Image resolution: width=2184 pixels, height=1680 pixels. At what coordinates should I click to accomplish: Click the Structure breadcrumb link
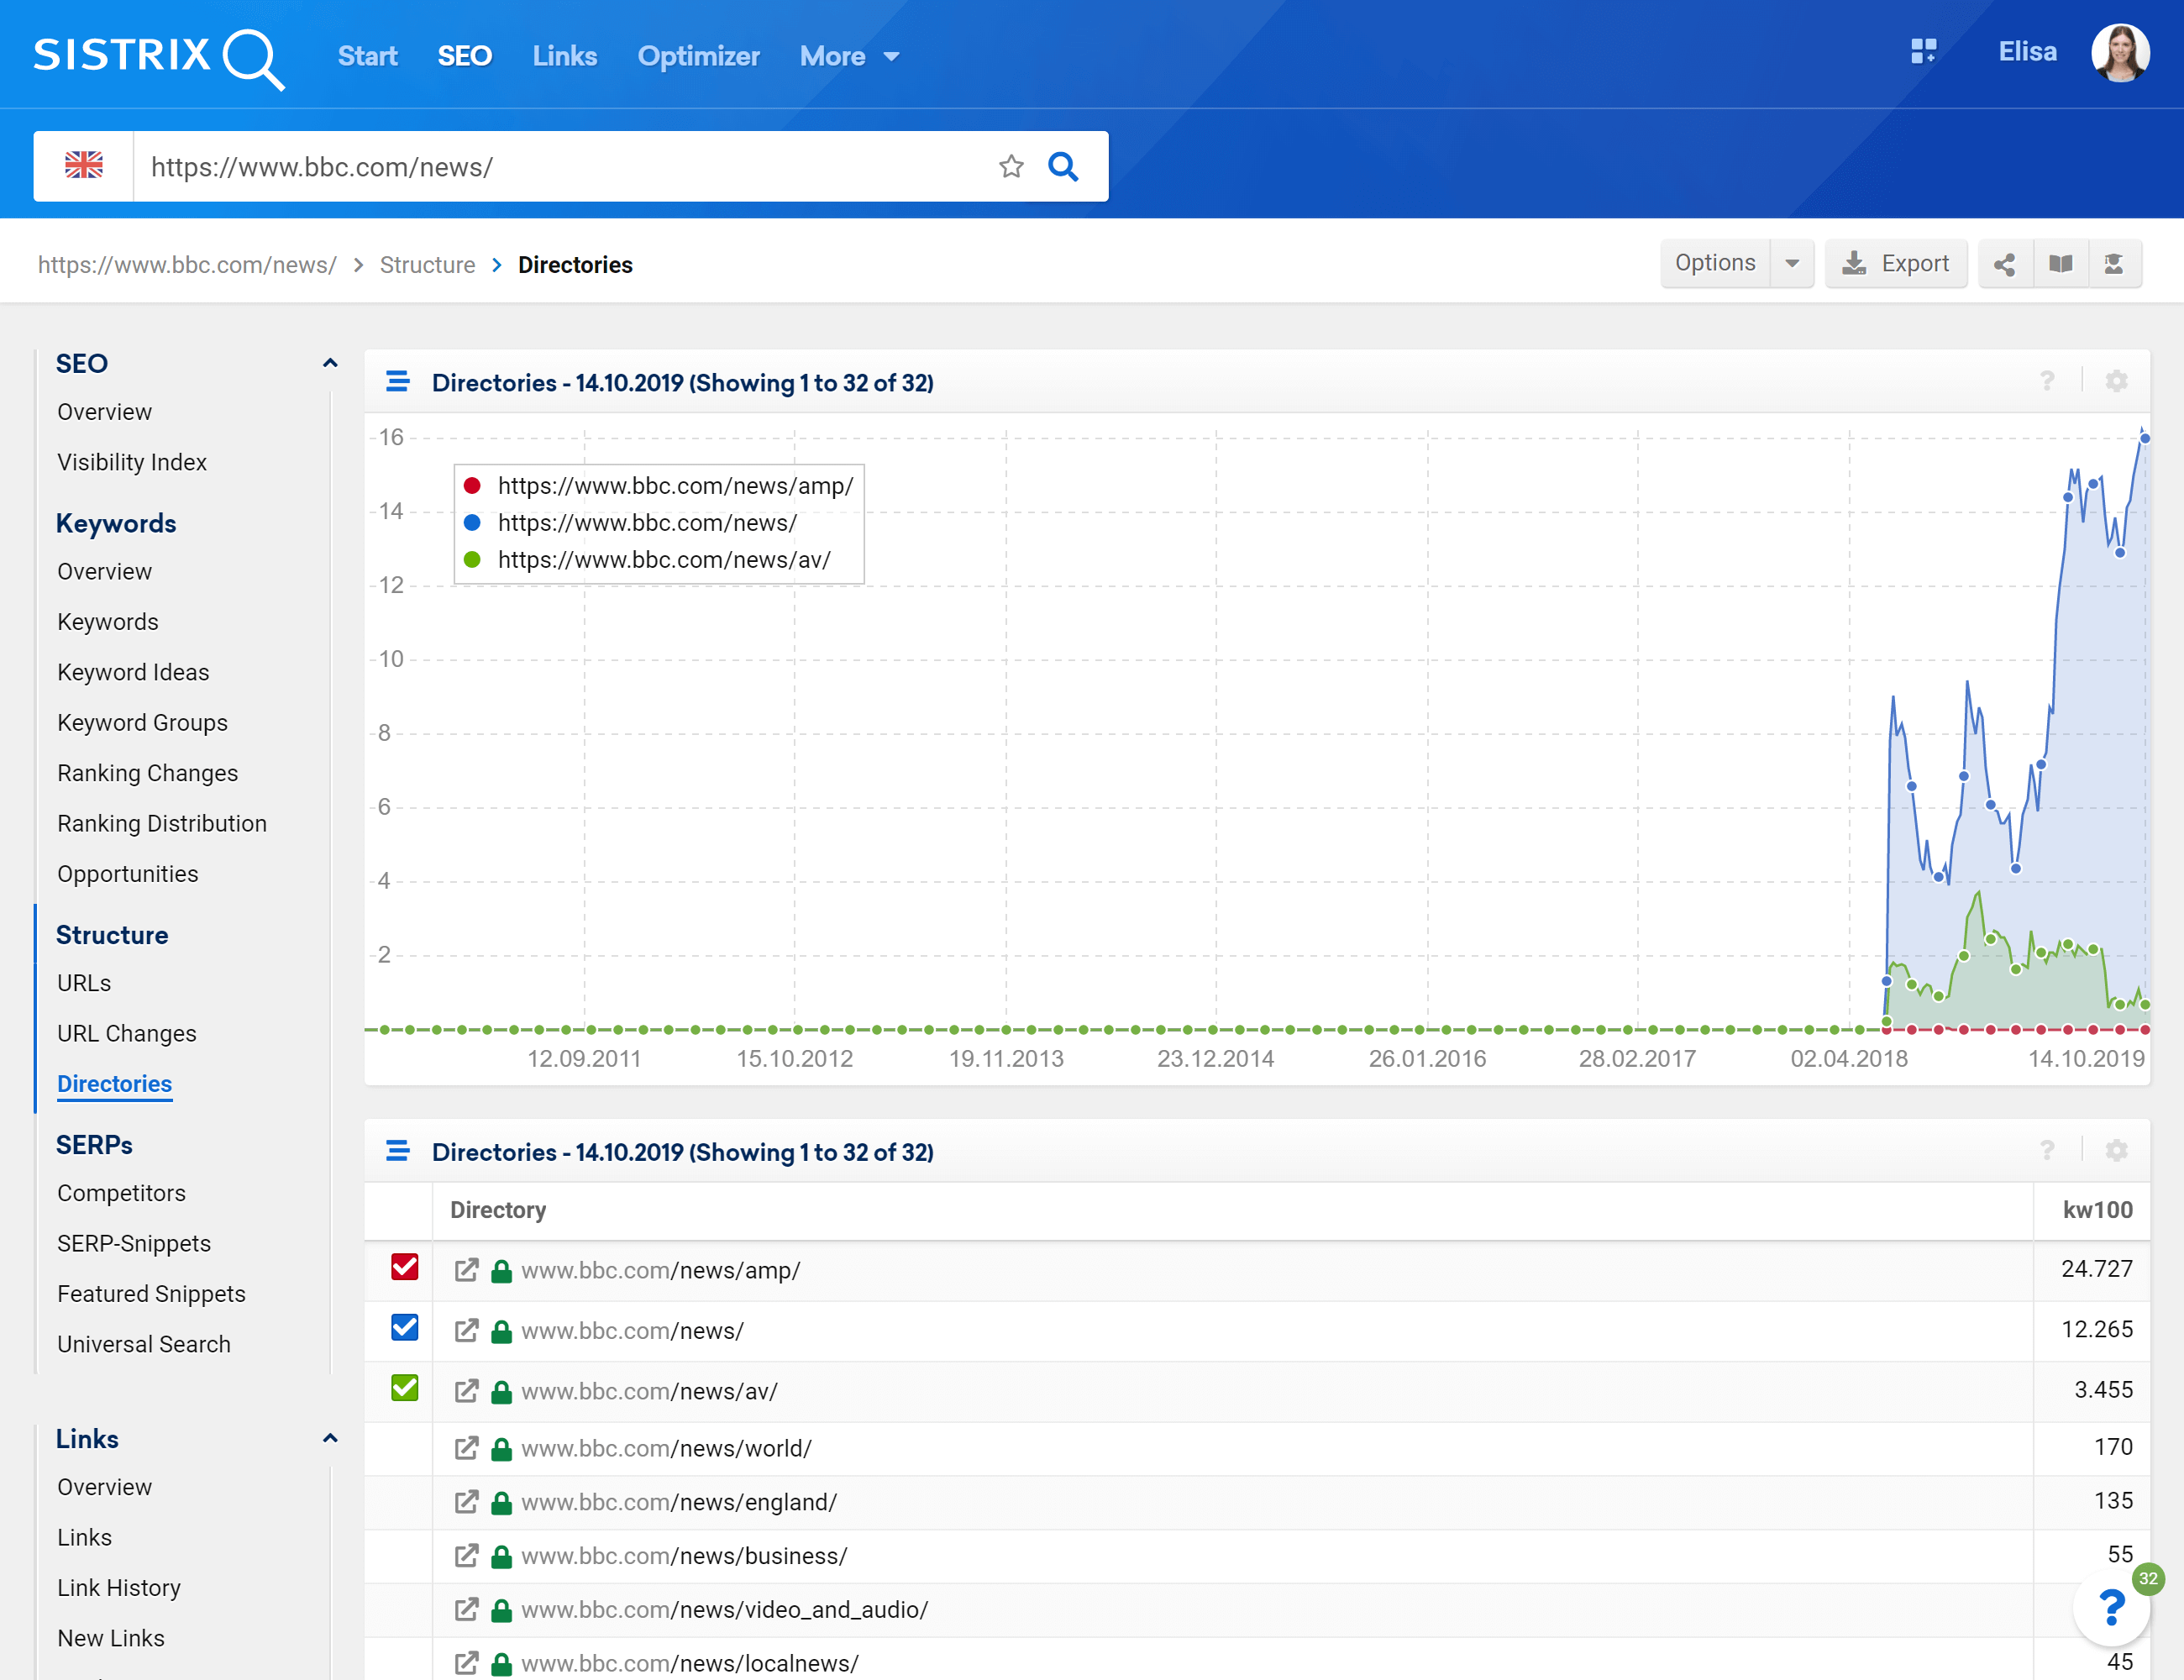pyautogui.click(x=427, y=265)
